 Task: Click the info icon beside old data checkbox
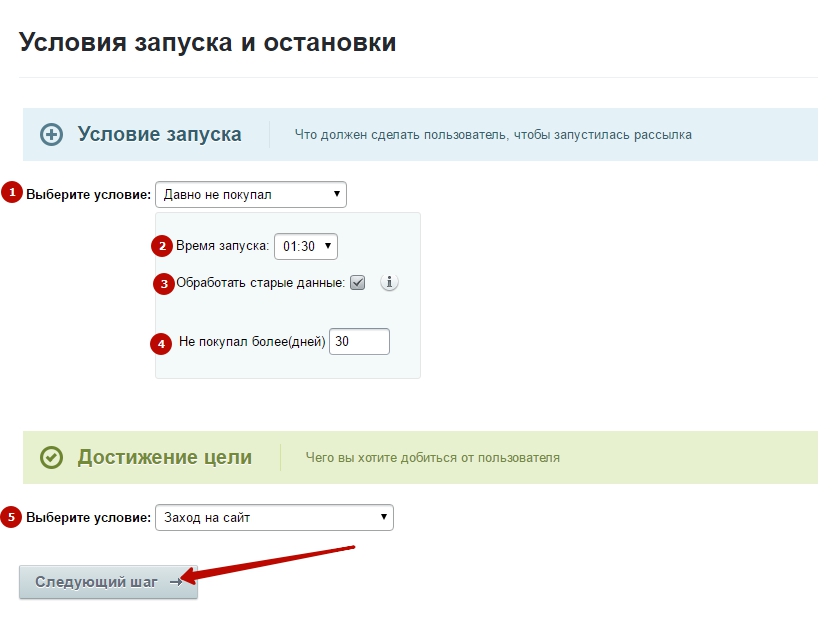pyautogui.click(x=389, y=282)
